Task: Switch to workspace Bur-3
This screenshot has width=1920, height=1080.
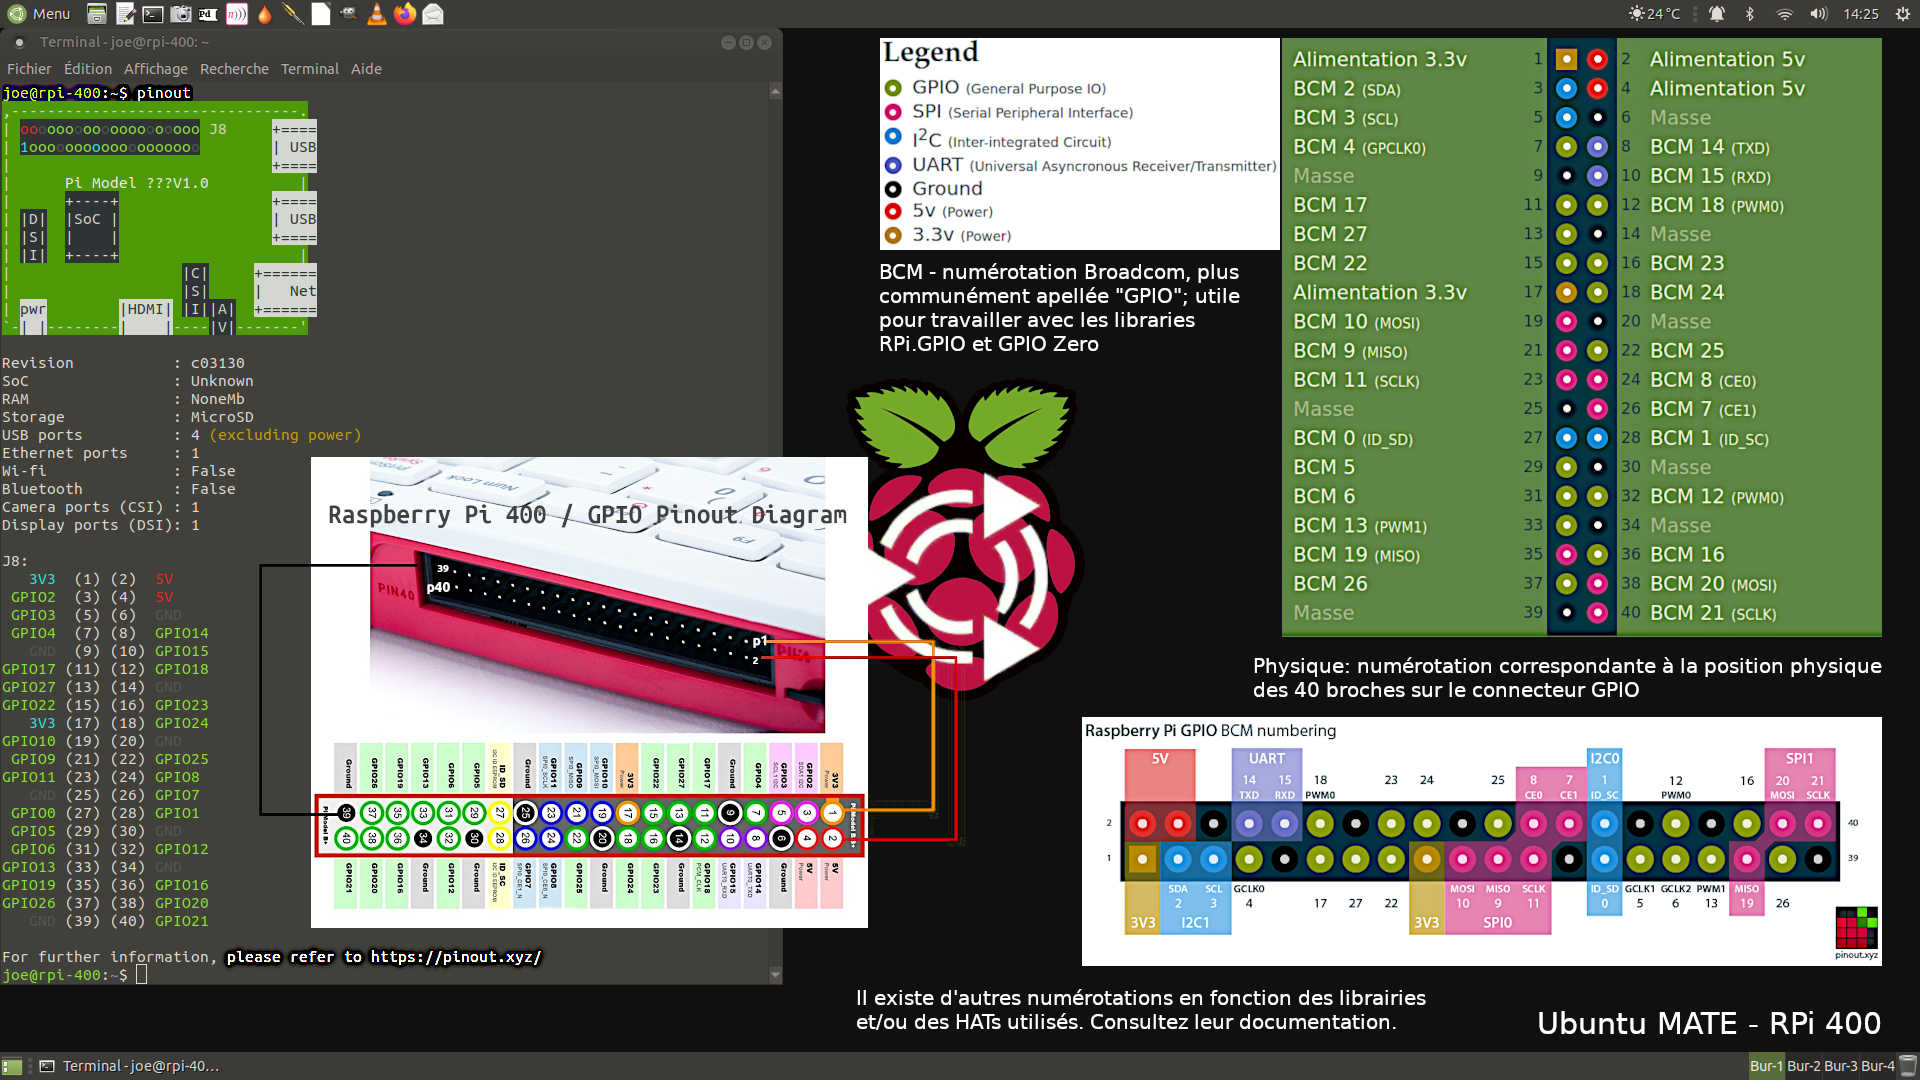Action: click(1840, 1066)
